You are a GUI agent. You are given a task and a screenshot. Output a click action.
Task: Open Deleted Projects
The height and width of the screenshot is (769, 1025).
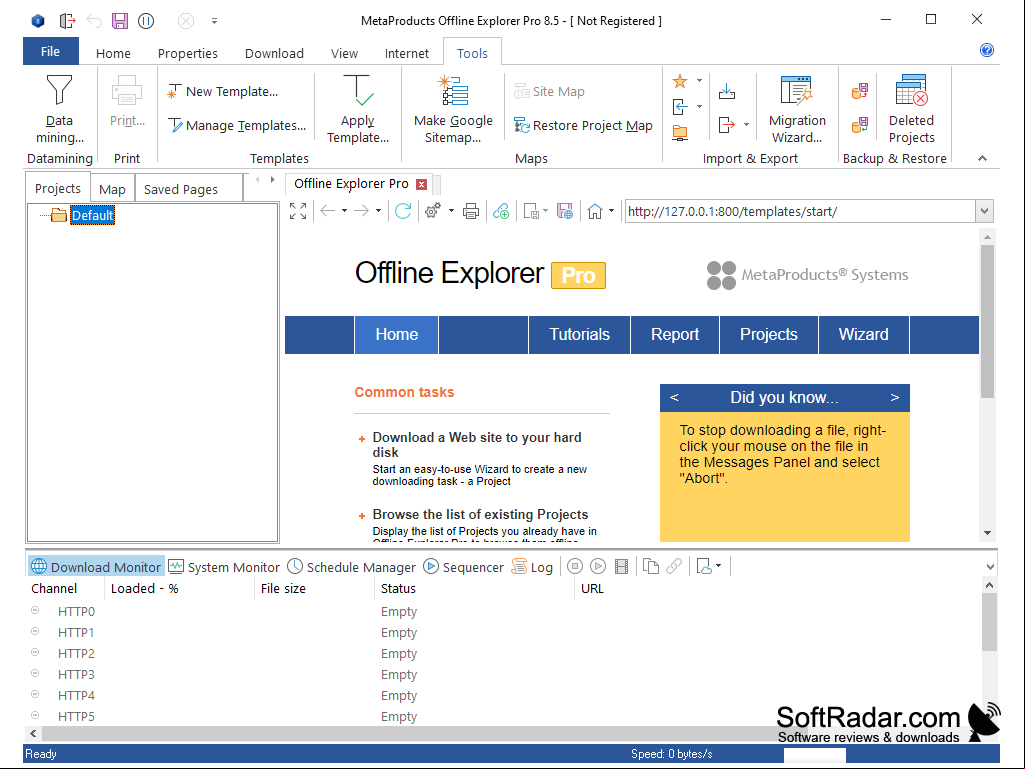(911, 109)
